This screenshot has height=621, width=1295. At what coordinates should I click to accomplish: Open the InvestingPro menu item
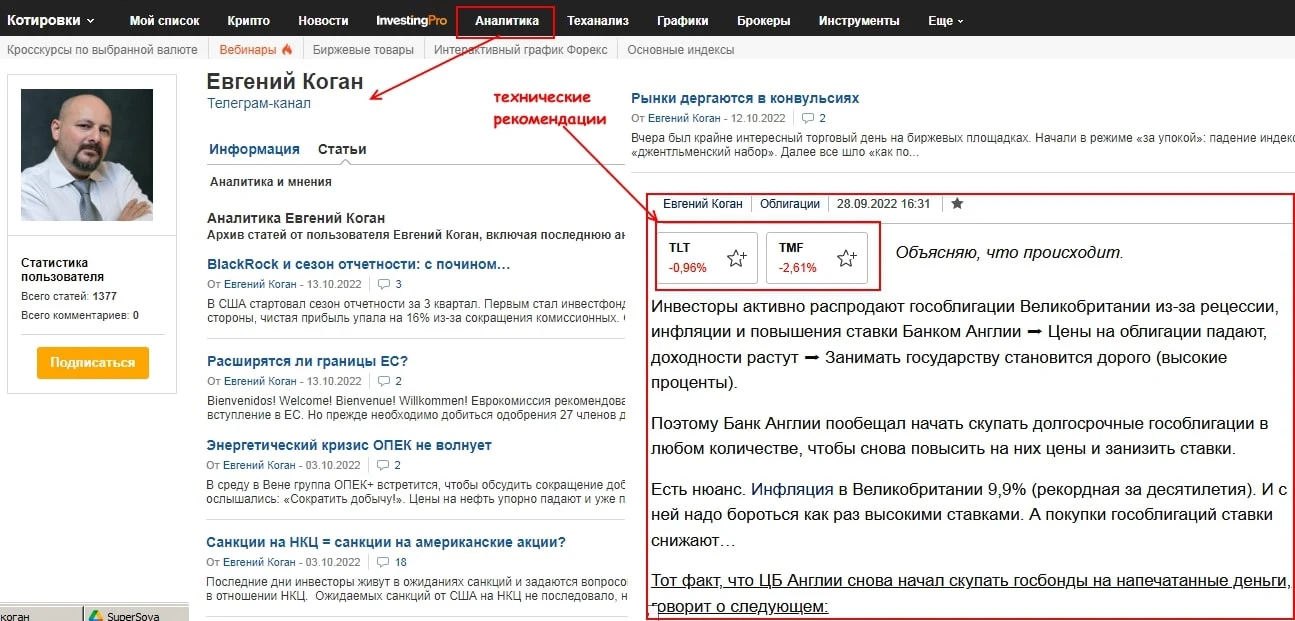coord(411,21)
